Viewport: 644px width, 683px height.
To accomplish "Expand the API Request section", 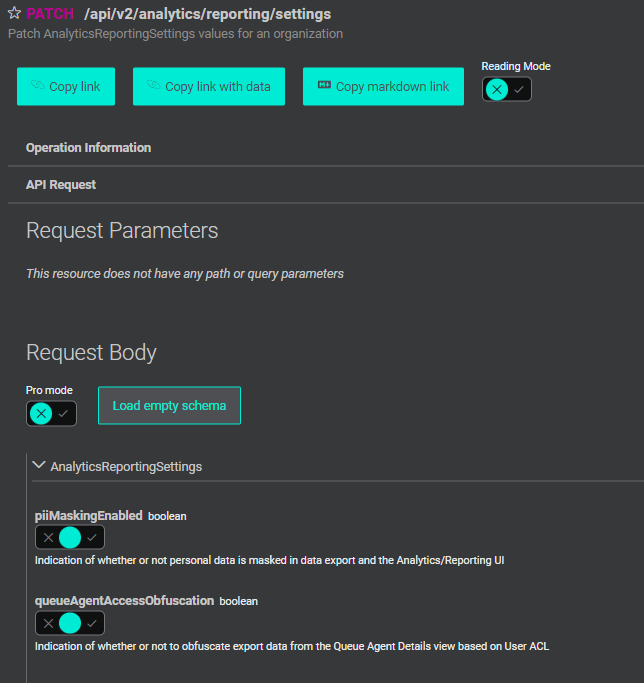I will coord(61,185).
